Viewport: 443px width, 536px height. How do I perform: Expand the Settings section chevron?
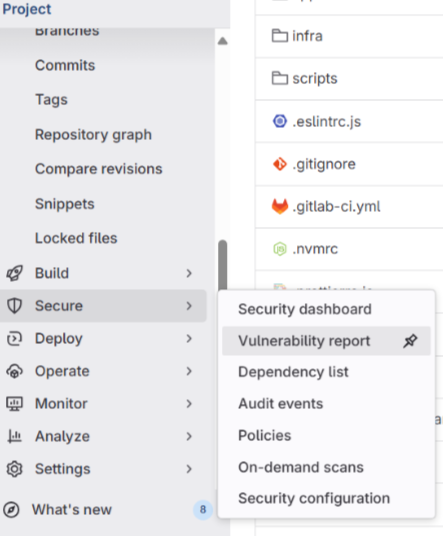[x=189, y=469]
